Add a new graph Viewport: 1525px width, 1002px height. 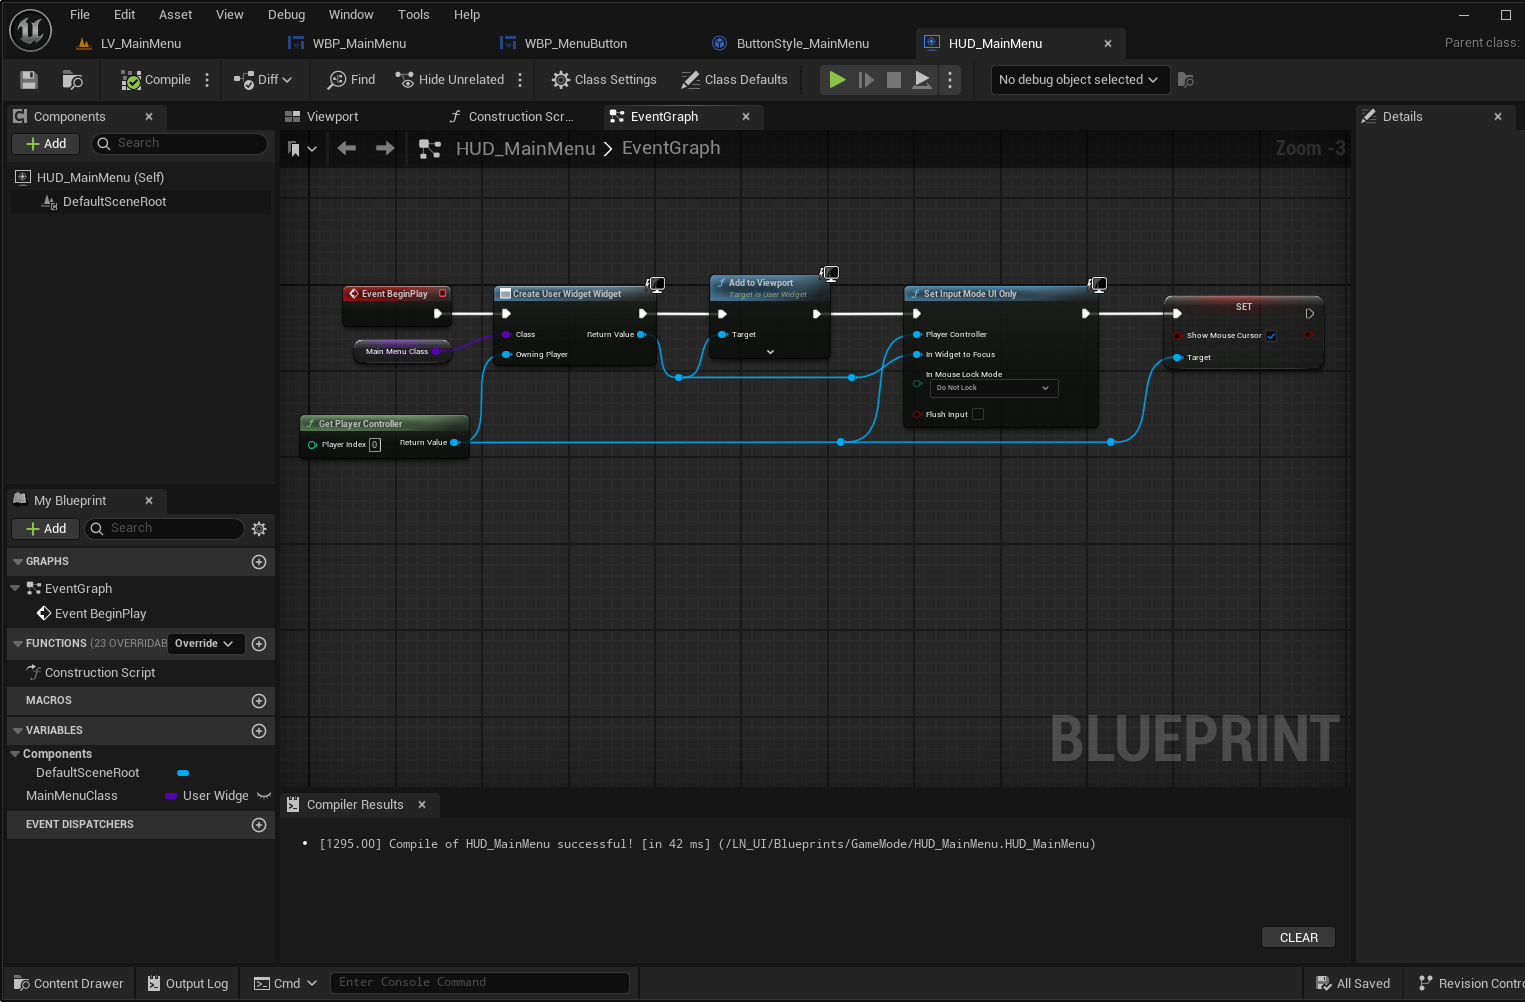[259, 562]
